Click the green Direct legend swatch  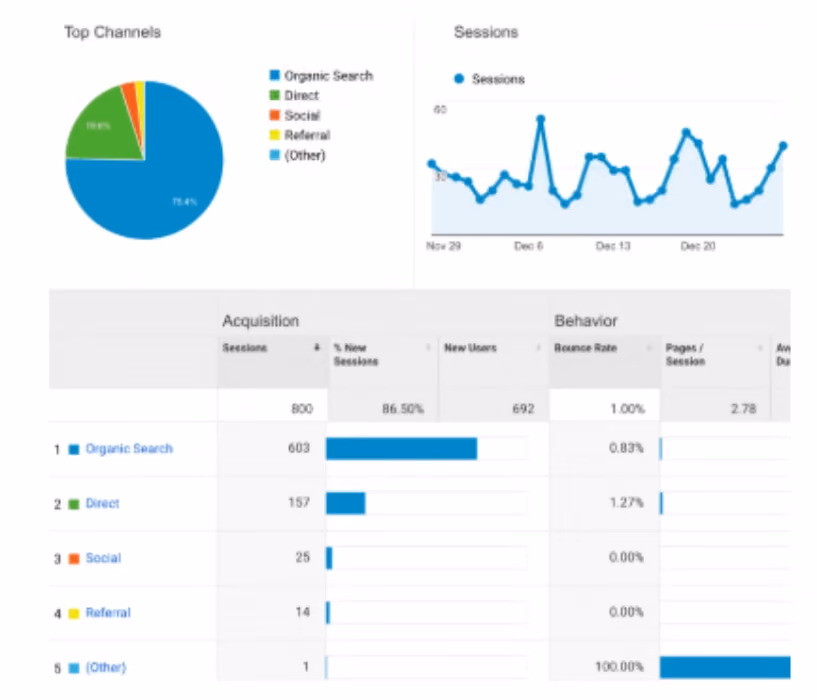(x=275, y=95)
